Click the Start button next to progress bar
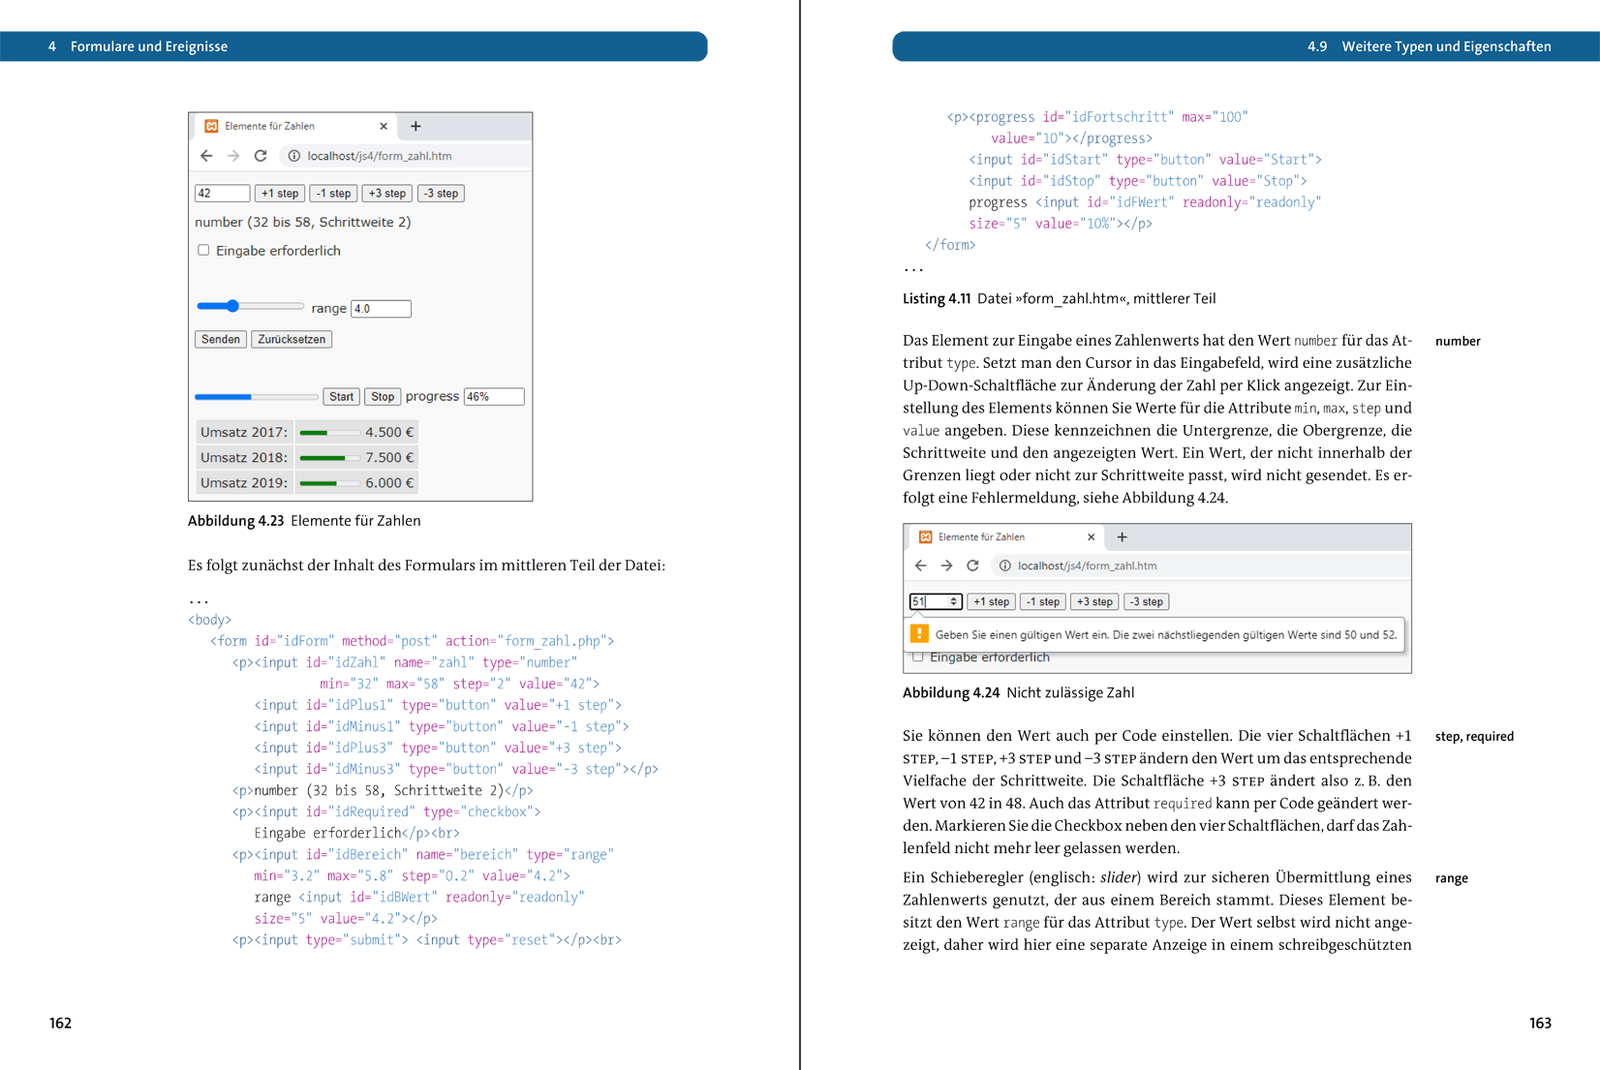This screenshot has width=1600, height=1070. (341, 397)
